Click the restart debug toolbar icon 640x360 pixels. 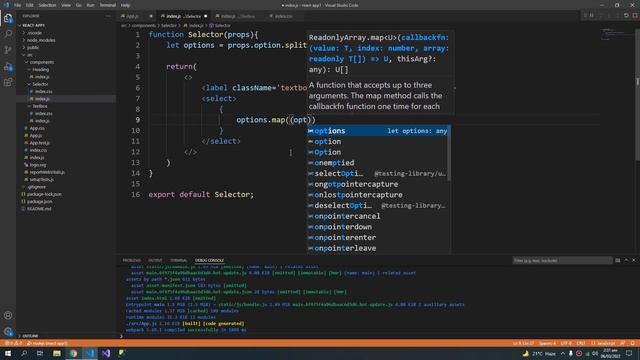(x=626, y=16)
